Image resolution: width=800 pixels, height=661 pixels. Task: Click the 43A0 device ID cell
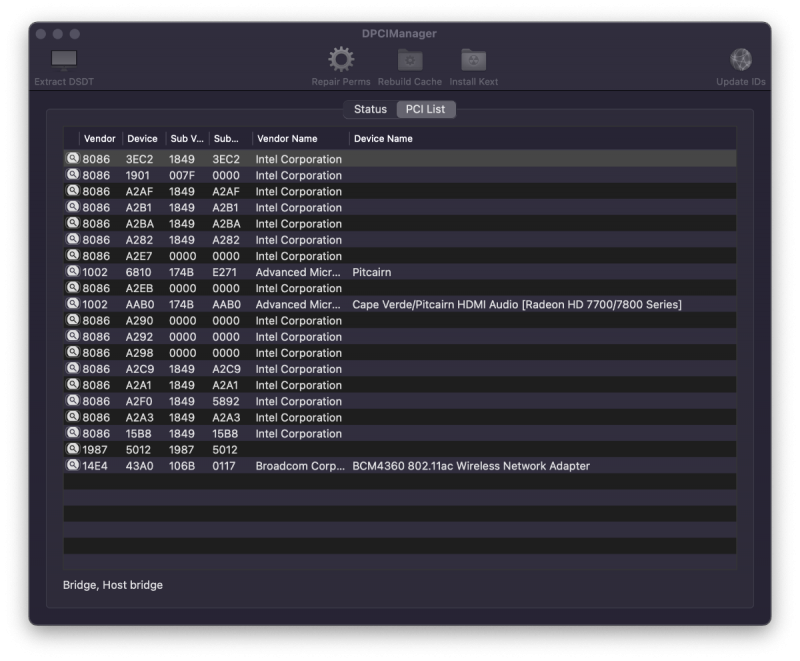(x=139, y=466)
